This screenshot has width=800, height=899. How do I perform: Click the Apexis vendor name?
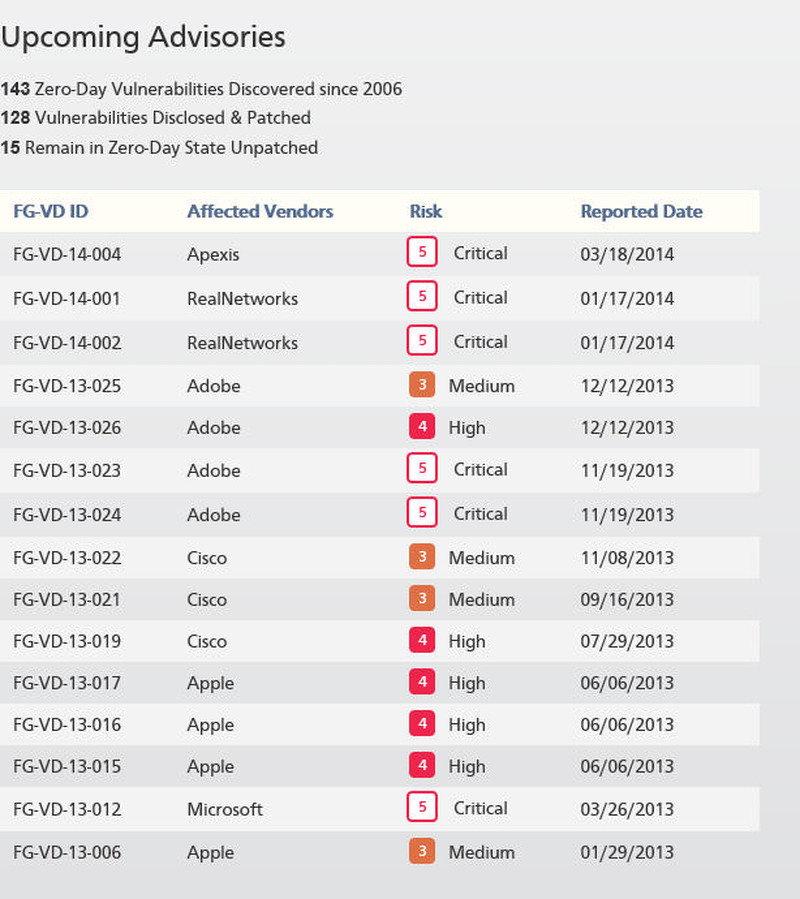pyautogui.click(x=213, y=254)
